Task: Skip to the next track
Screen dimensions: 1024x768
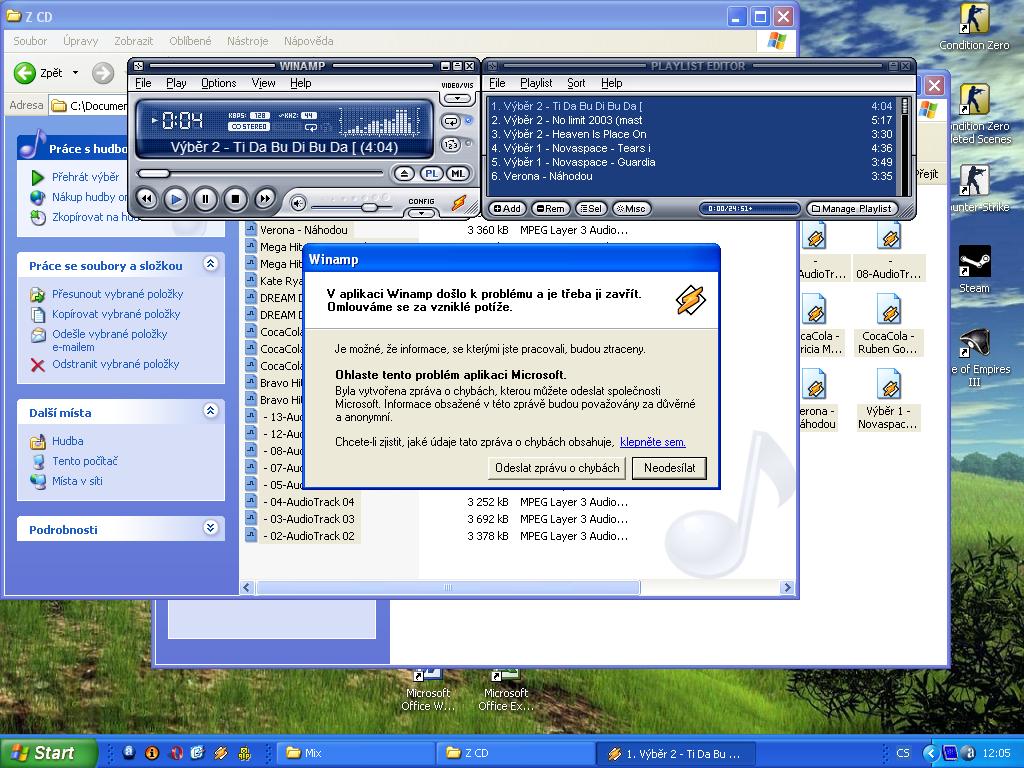Action: [x=264, y=199]
